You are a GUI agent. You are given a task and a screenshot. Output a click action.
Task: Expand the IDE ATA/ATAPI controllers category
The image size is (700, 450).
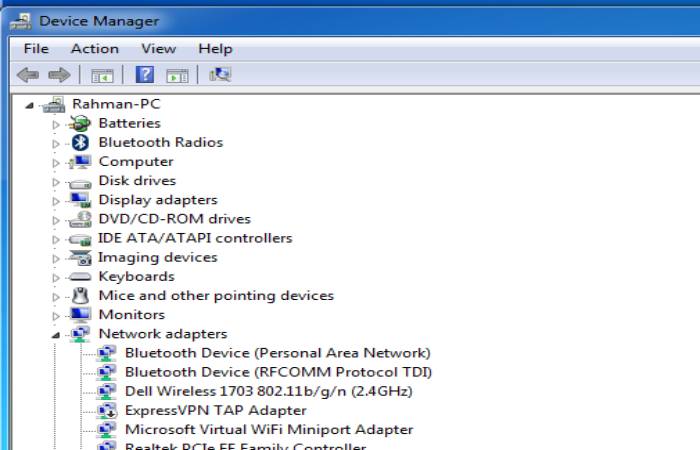tap(56, 240)
